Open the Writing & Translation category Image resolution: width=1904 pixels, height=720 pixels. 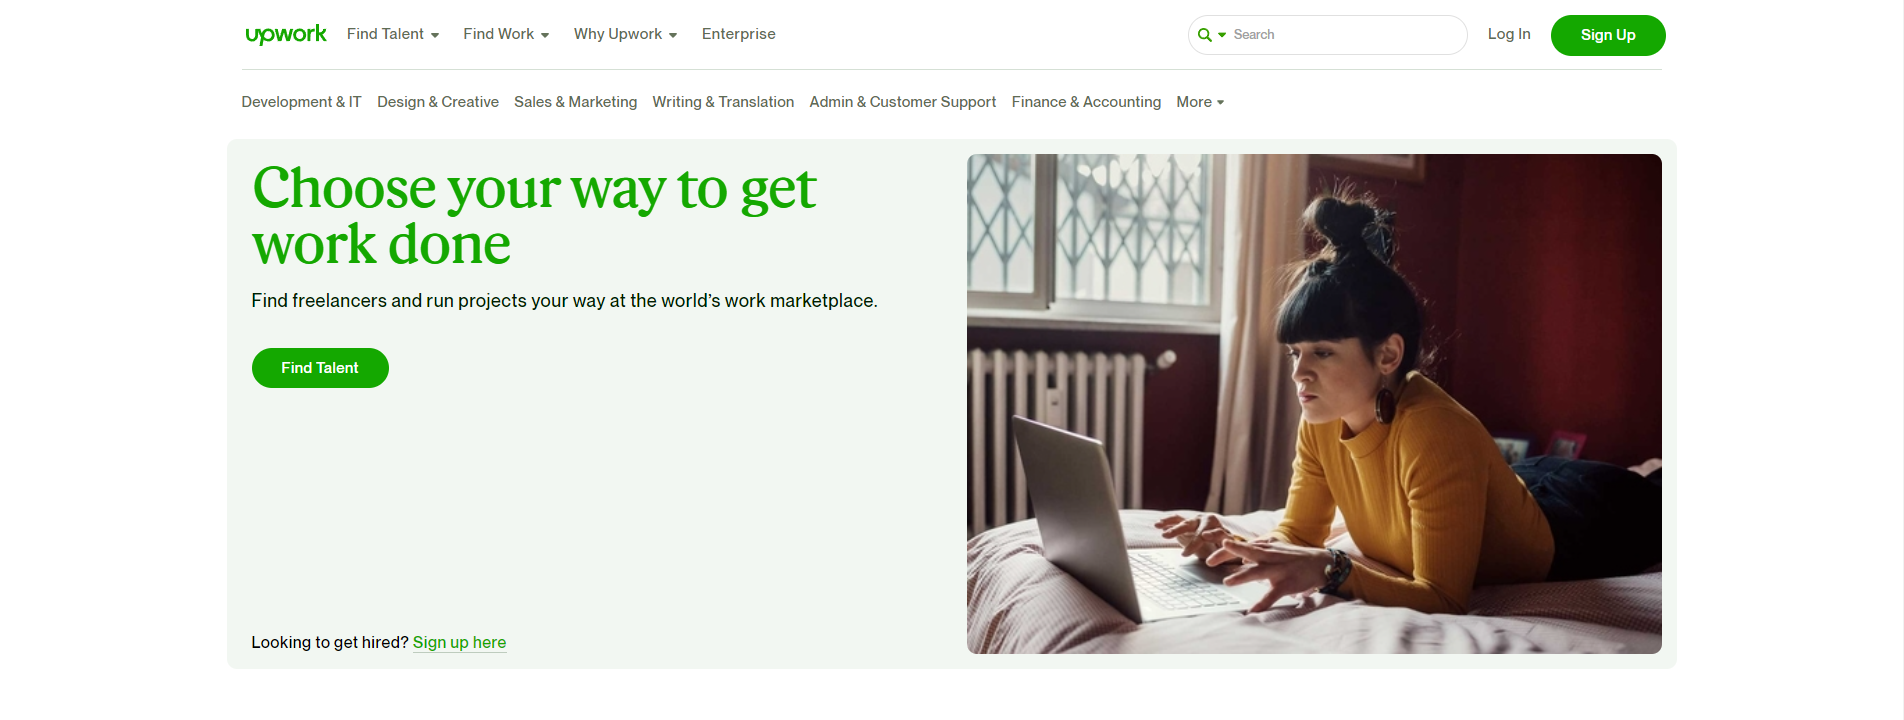point(723,102)
